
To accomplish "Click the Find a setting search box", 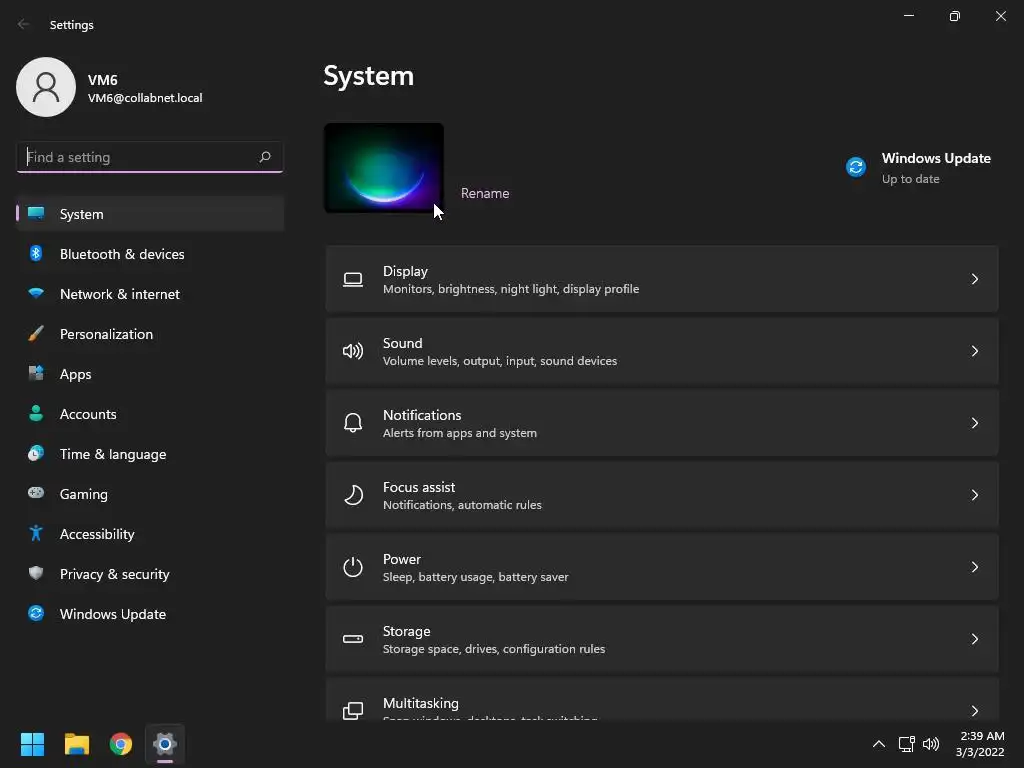I will tap(138, 157).
